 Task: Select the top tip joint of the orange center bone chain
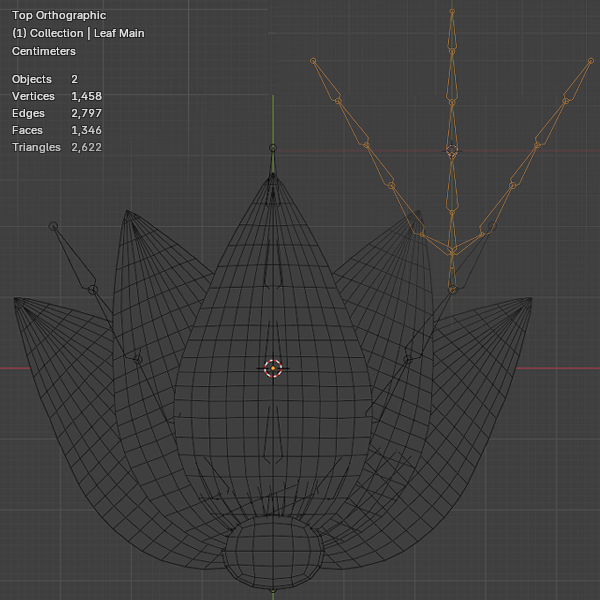[x=452, y=14]
